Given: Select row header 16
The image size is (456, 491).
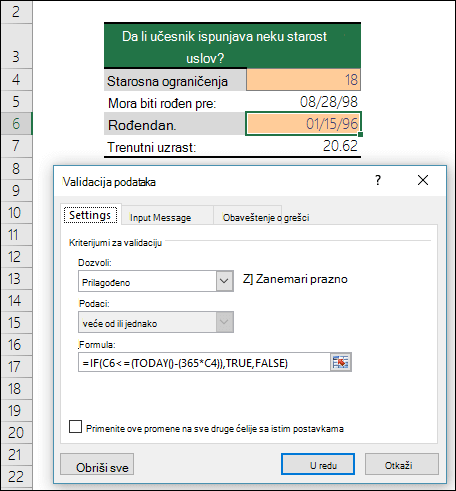Looking at the screenshot, I should 16,344.
